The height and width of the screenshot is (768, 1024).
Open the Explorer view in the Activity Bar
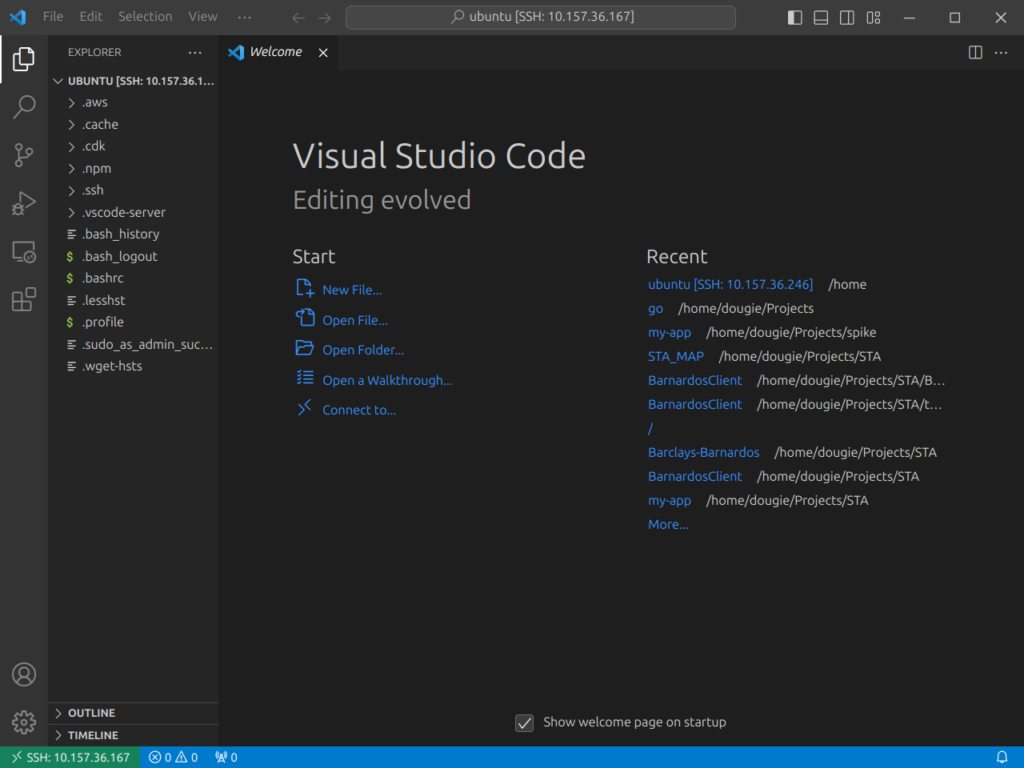tap(24, 59)
